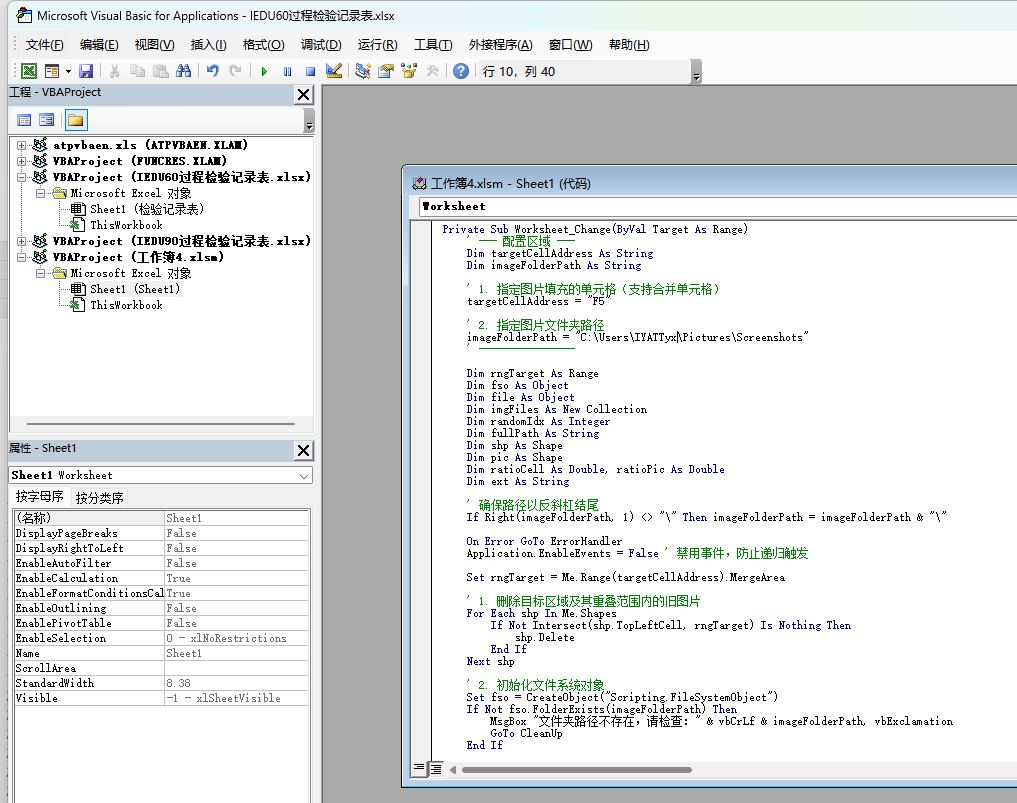Image resolution: width=1017 pixels, height=803 pixels.
Task: Open the Sheet1 Worksheet object dropdown in Properties
Action: coord(304,475)
